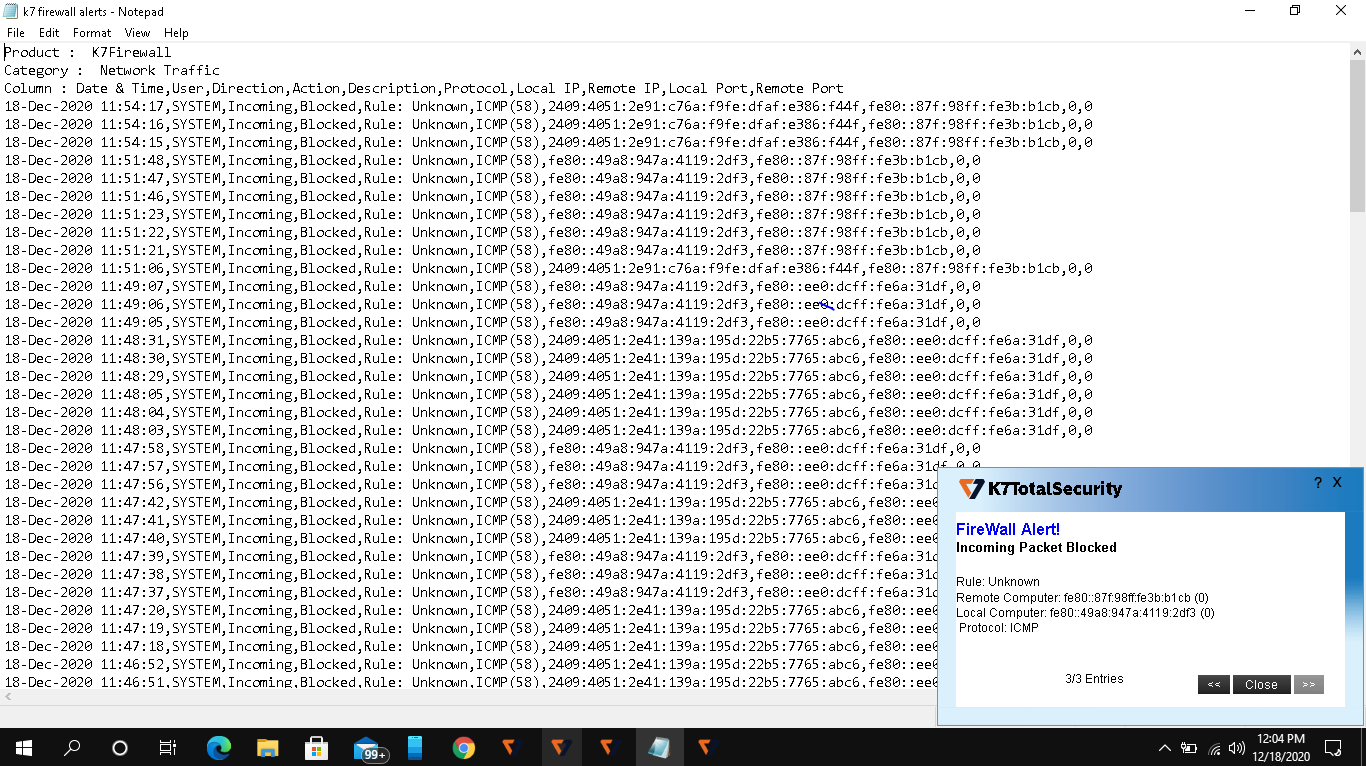This screenshot has width=1366, height=766.
Task: Open the Edit menu in Notepad
Action: point(49,33)
